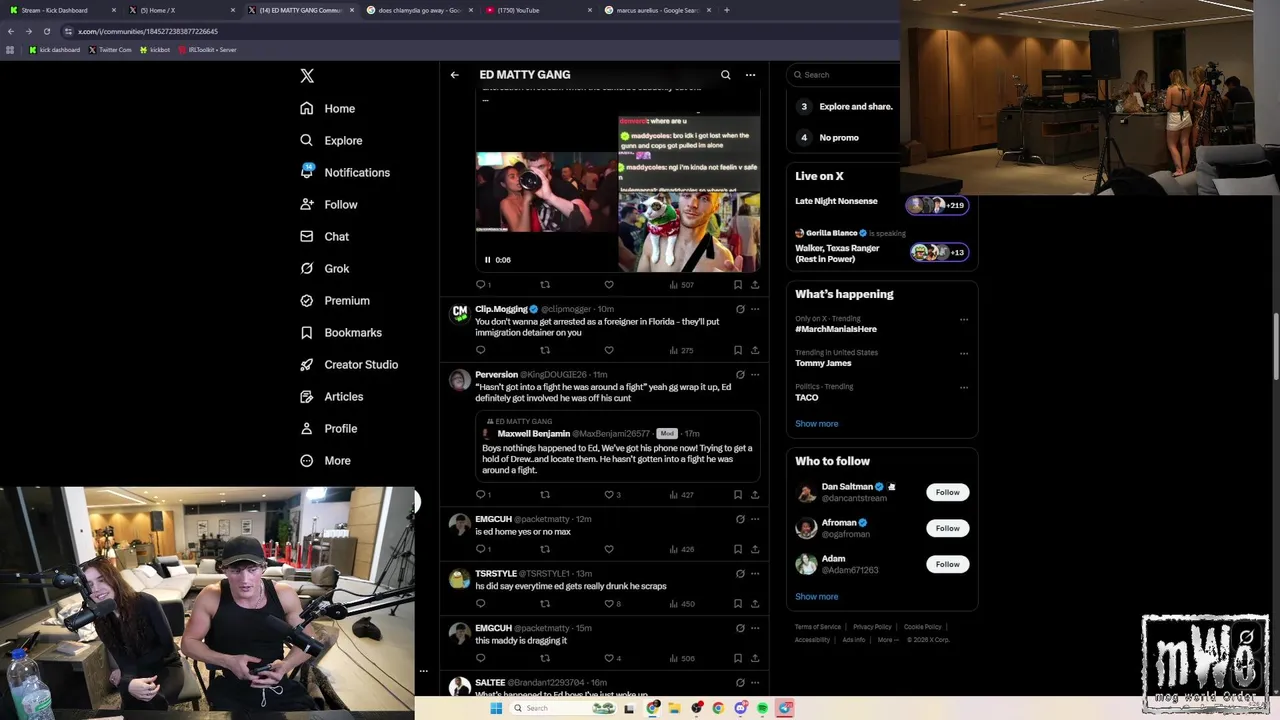
Task: Share the Clip.Mogging post
Action: click(x=755, y=350)
